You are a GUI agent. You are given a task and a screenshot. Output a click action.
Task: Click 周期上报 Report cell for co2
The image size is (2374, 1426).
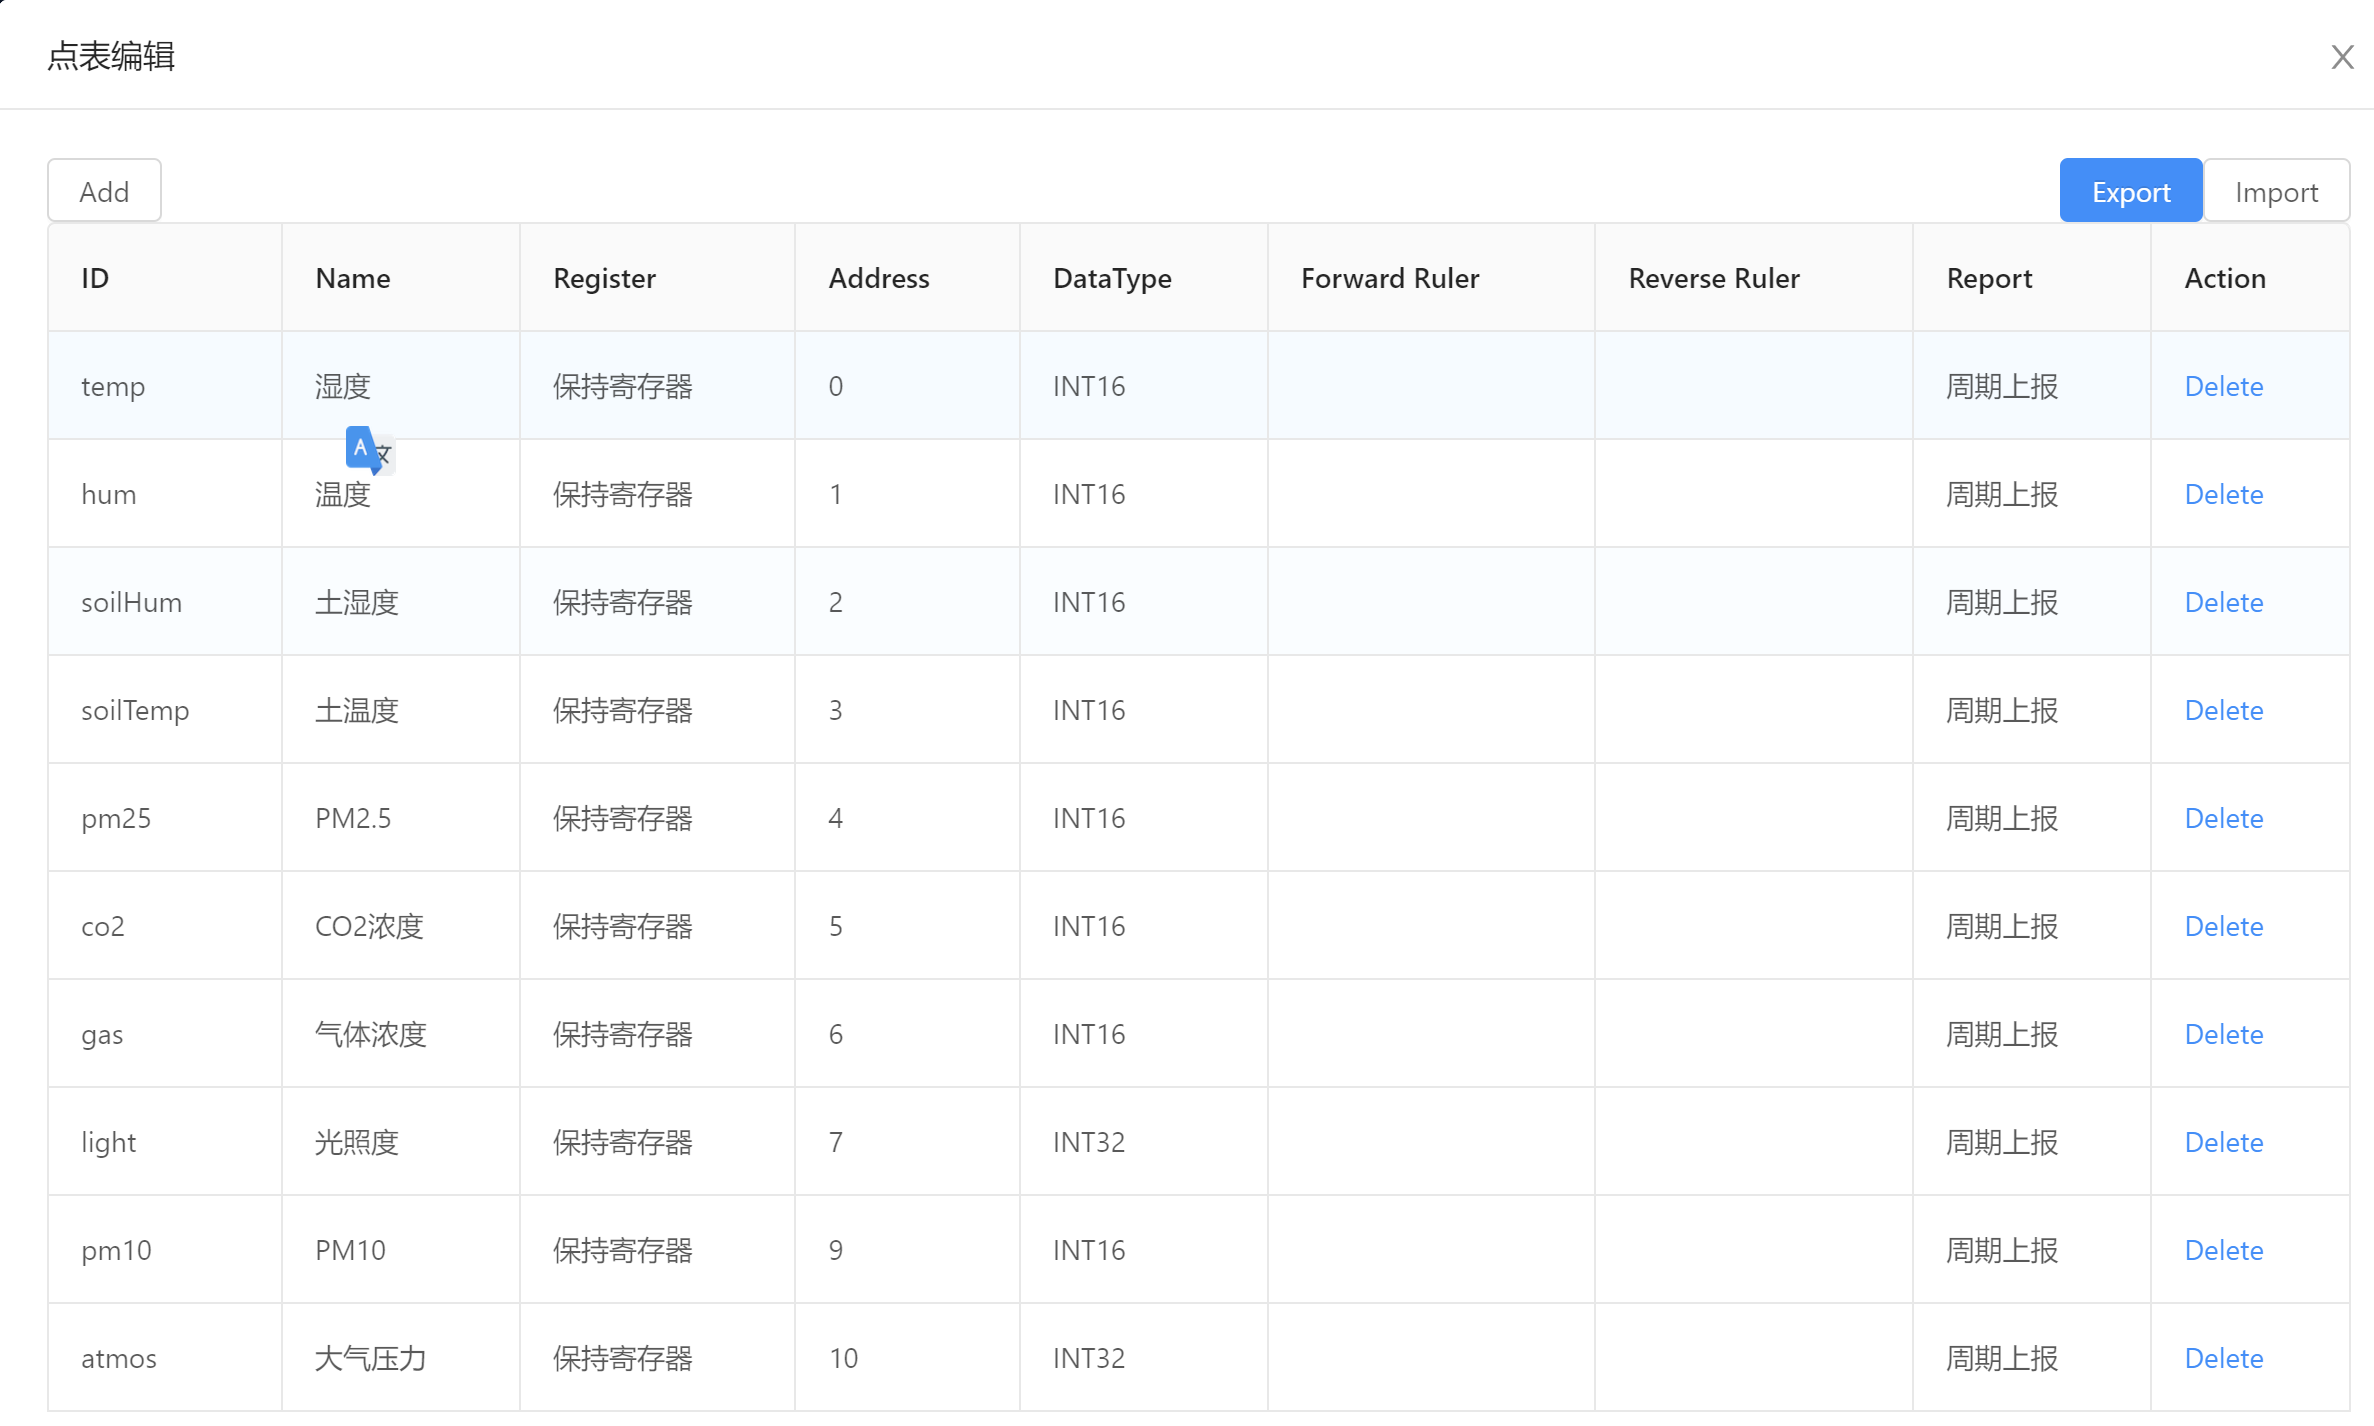tap(2001, 926)
